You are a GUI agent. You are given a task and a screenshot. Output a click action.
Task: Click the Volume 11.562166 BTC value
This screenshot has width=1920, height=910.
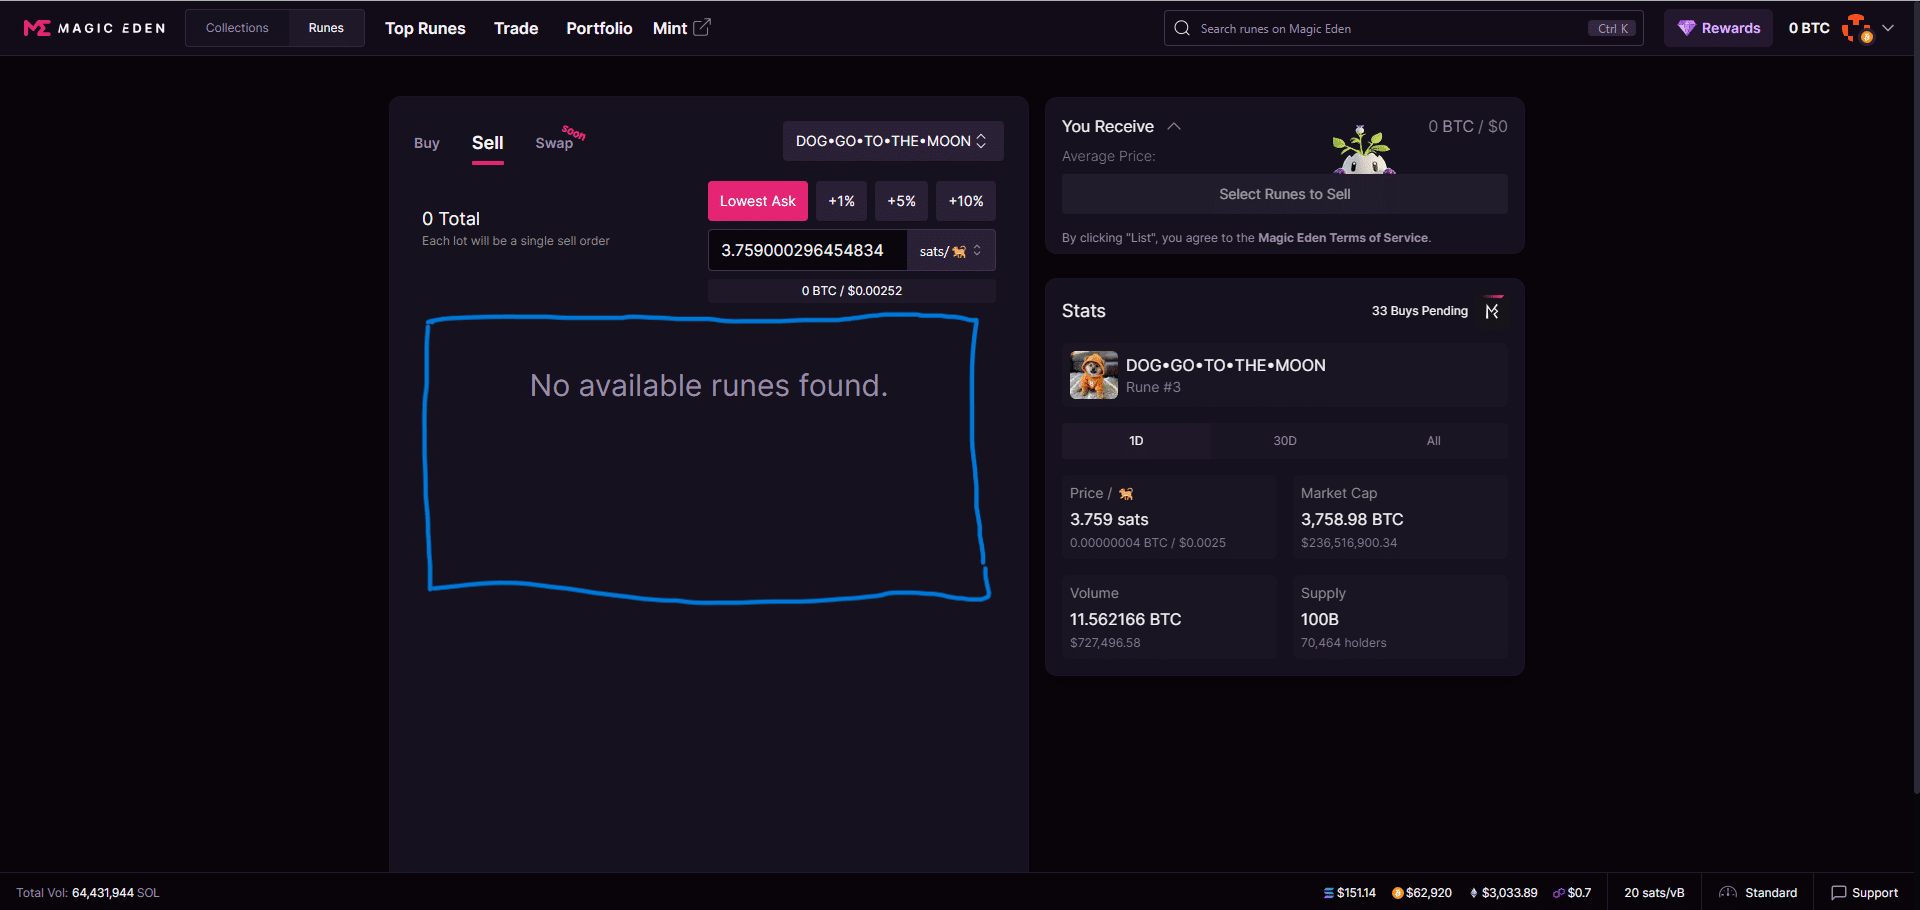tap(1126, 620)
